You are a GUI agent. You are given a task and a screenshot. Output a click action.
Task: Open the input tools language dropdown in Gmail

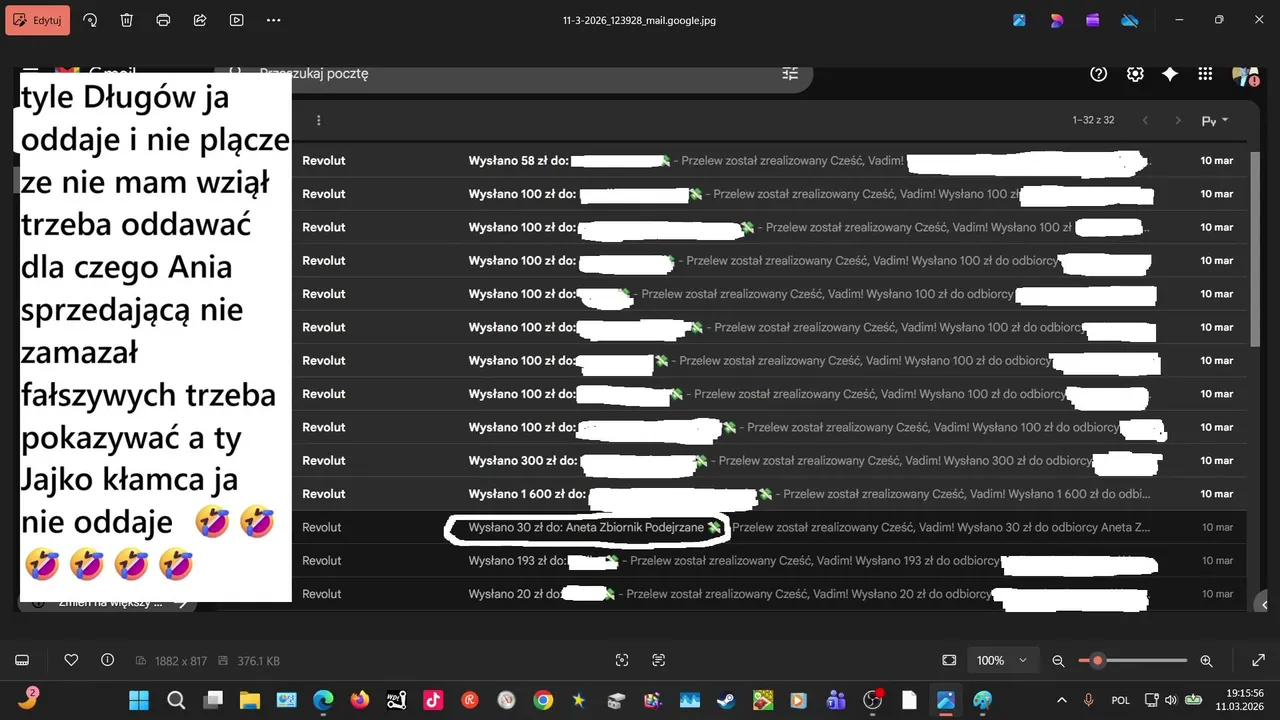[1215, 121]
